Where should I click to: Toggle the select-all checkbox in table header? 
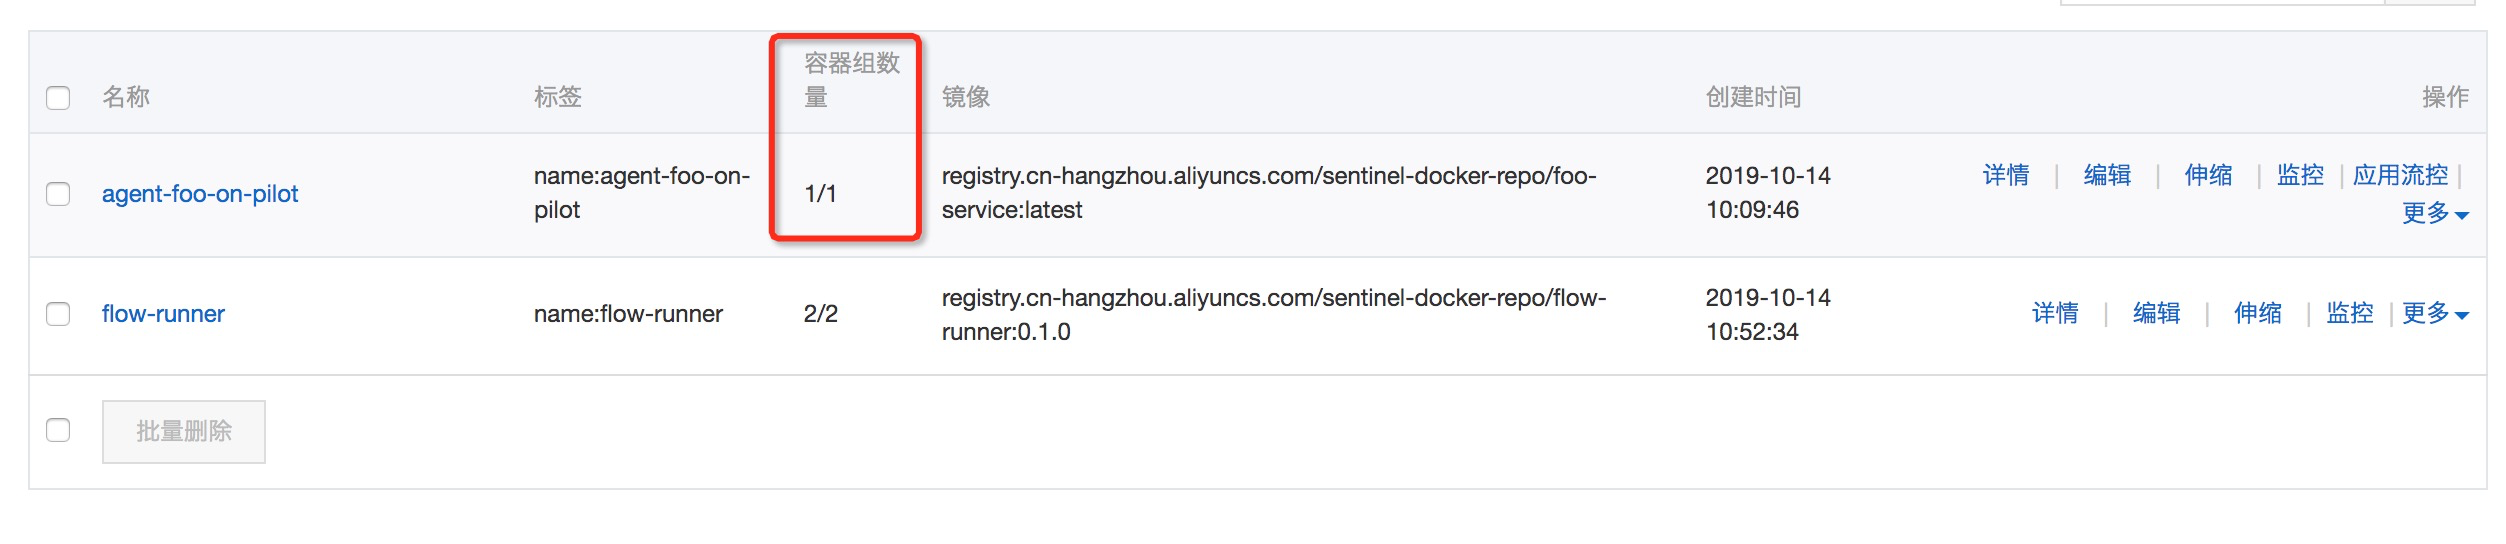[58, 98]
